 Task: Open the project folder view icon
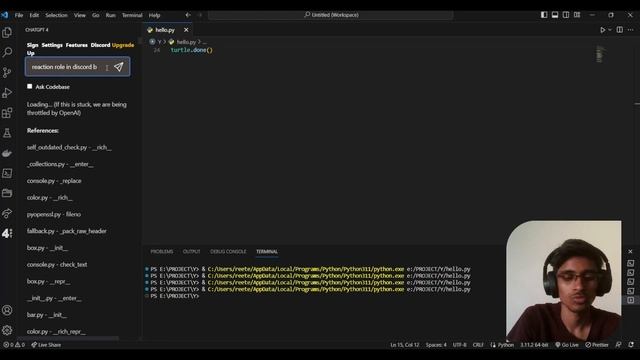[x=7, y=193]
